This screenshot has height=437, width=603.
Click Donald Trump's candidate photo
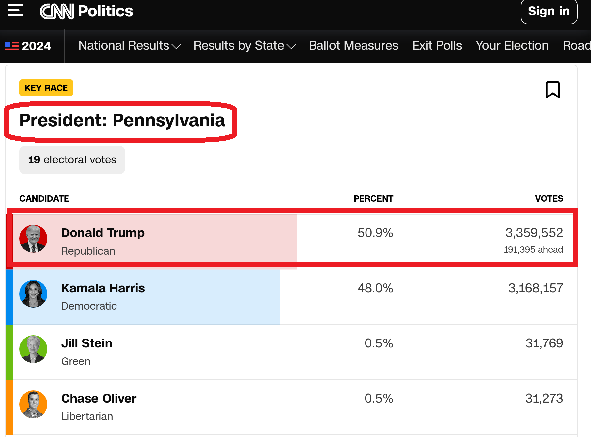tap(33, 239)
